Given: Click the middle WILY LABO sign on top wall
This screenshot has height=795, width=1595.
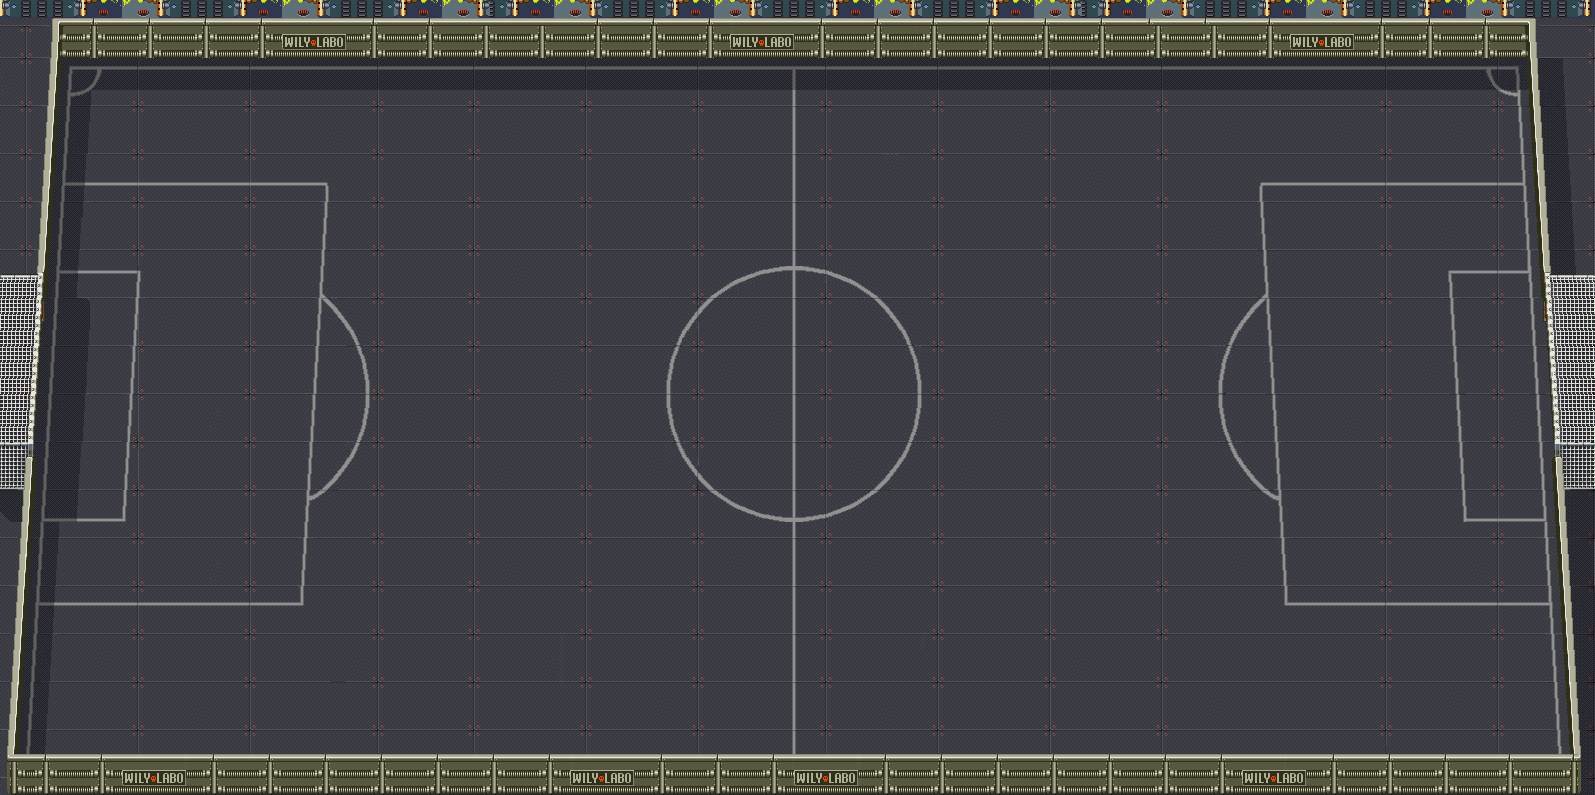Looking at the screenshot, I should pos(762,42).
